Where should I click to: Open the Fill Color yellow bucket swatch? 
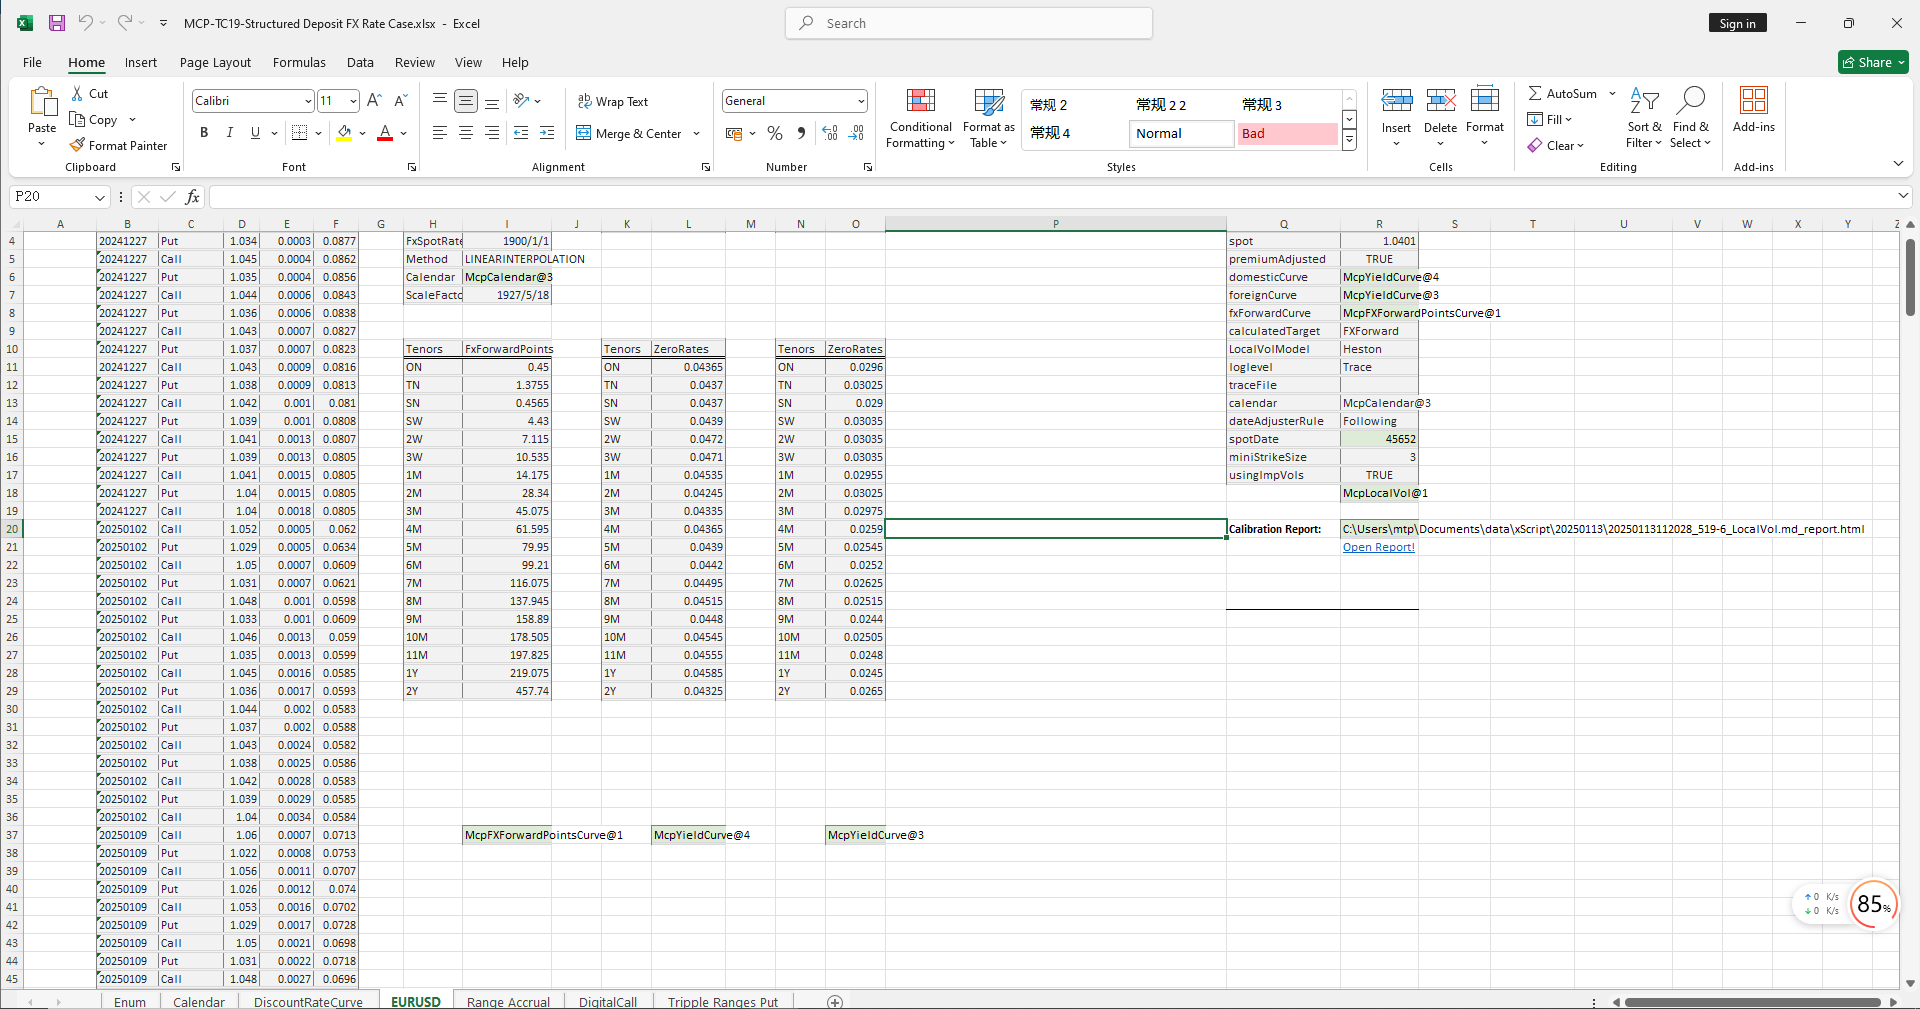344,132
